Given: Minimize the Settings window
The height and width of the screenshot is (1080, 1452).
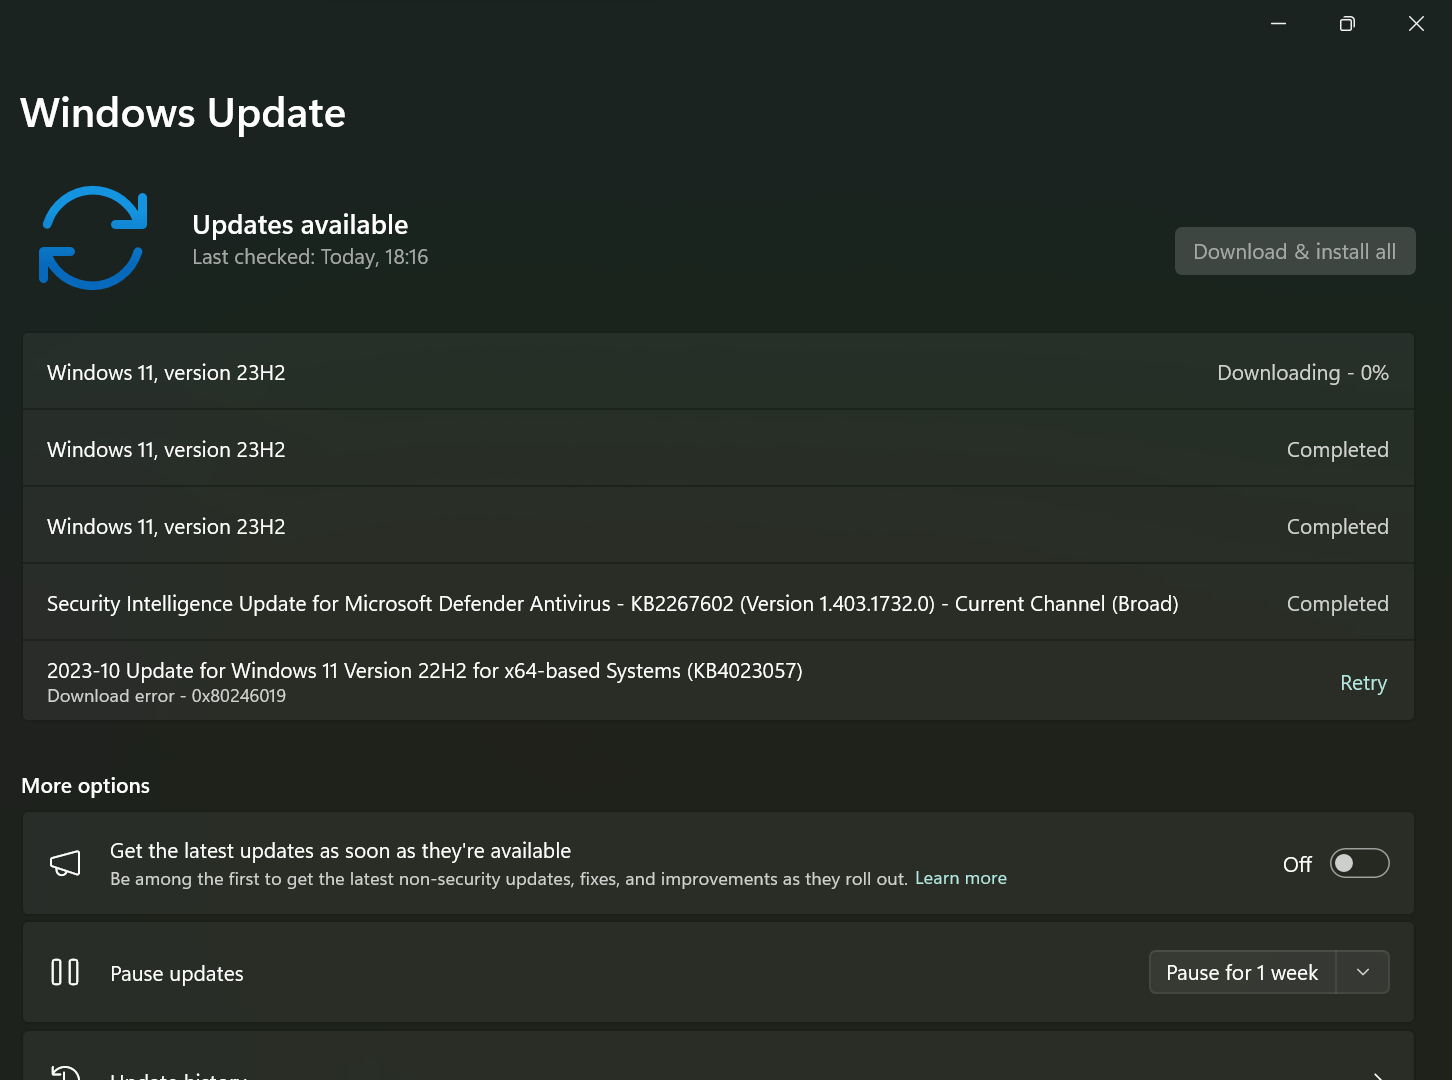Looking at the screenshot, I should 1278,23.
